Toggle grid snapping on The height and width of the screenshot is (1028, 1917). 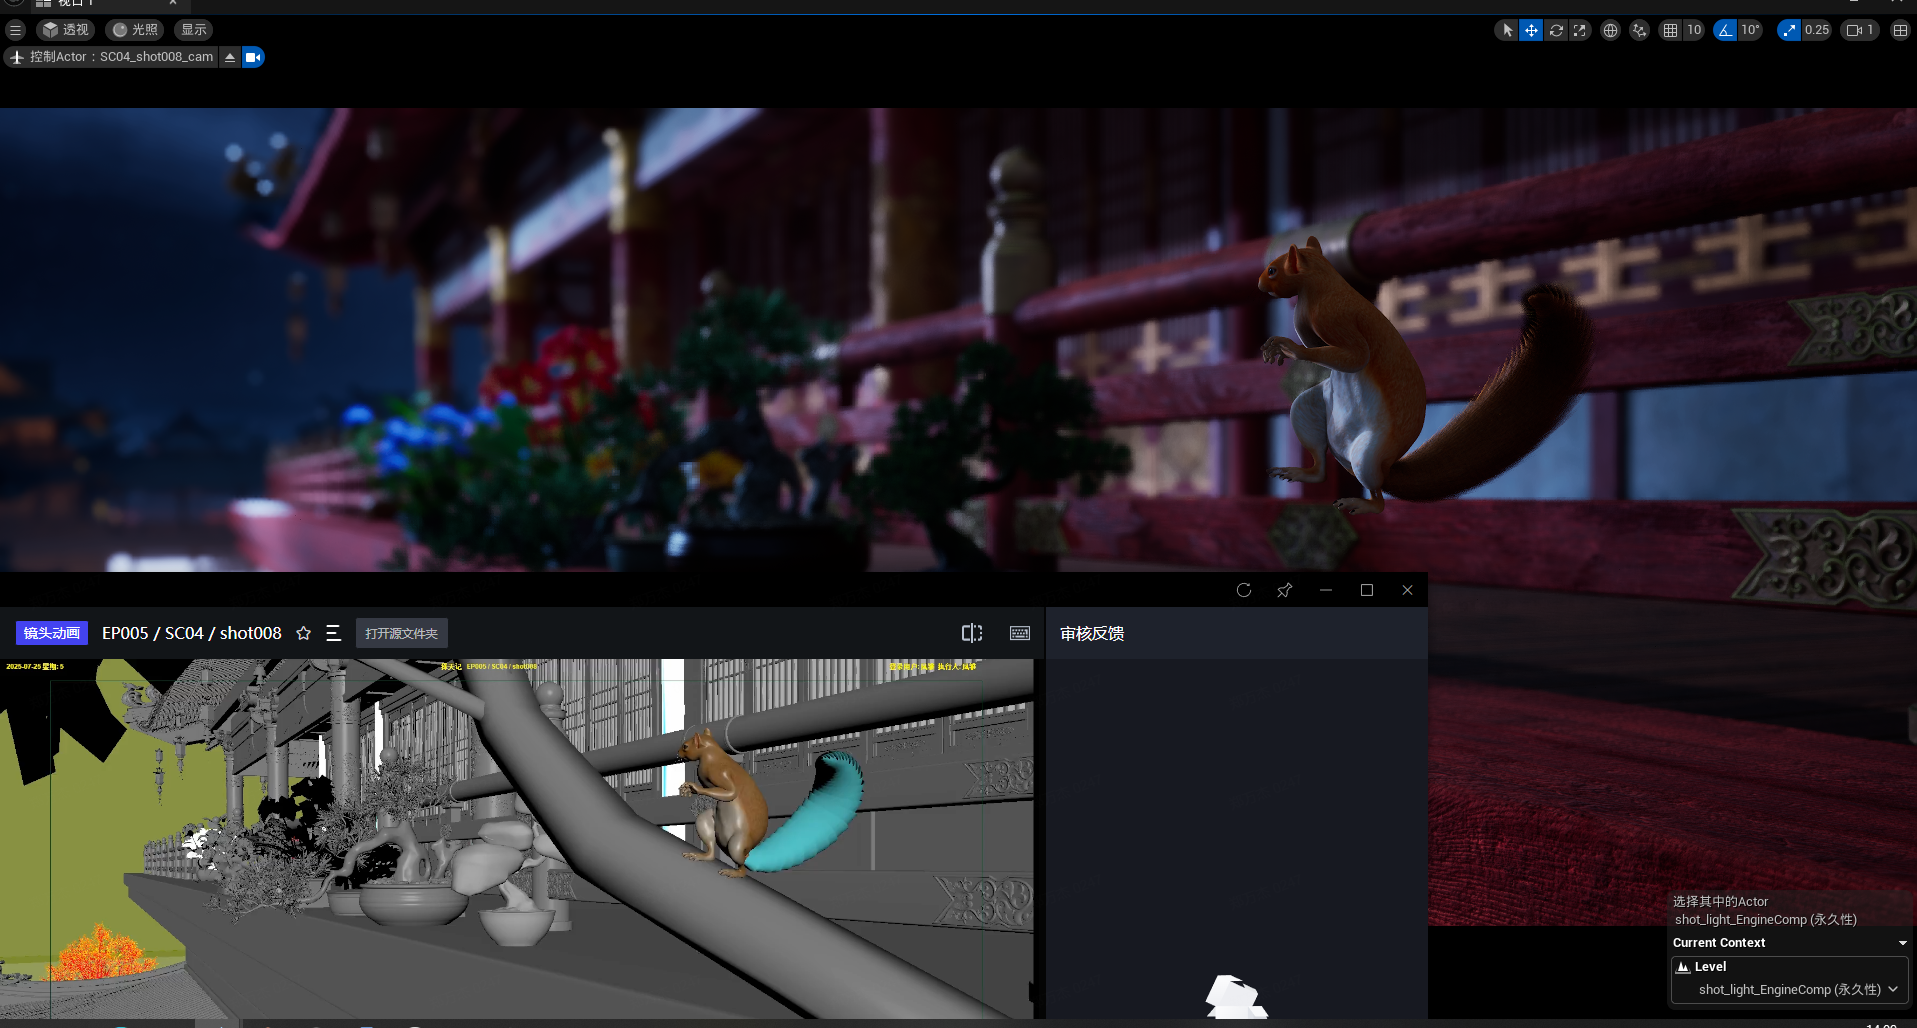(x=1670, y=30)
